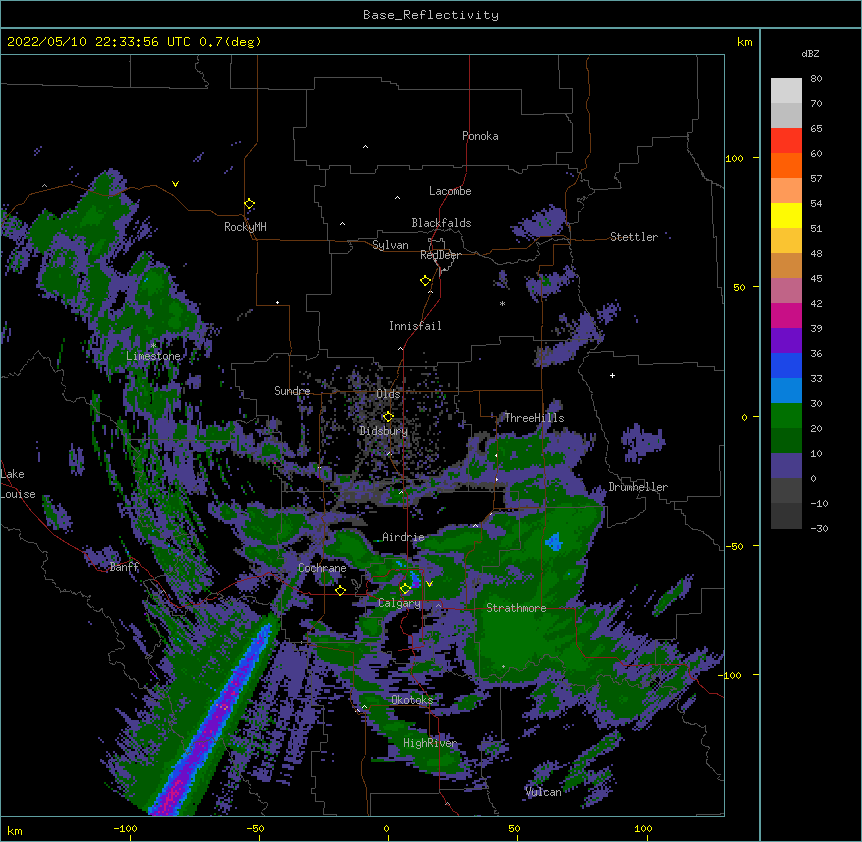This screenshot has height=842, width=862.
Task: Click the Drumheller label
Action: pos(638,487)
